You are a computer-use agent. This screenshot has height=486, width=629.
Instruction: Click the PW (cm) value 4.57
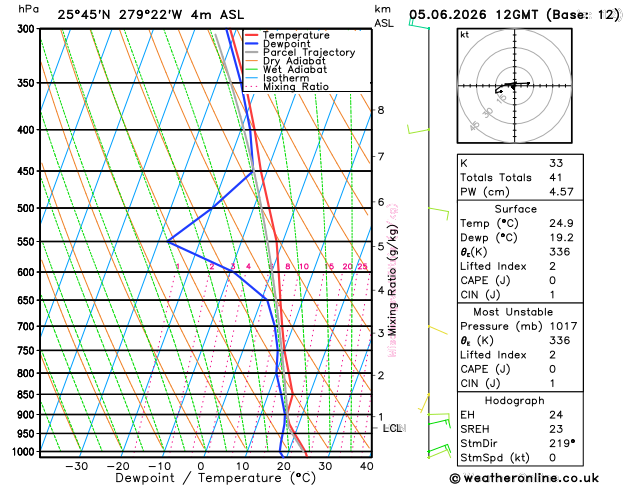click(x=561, y=192)
